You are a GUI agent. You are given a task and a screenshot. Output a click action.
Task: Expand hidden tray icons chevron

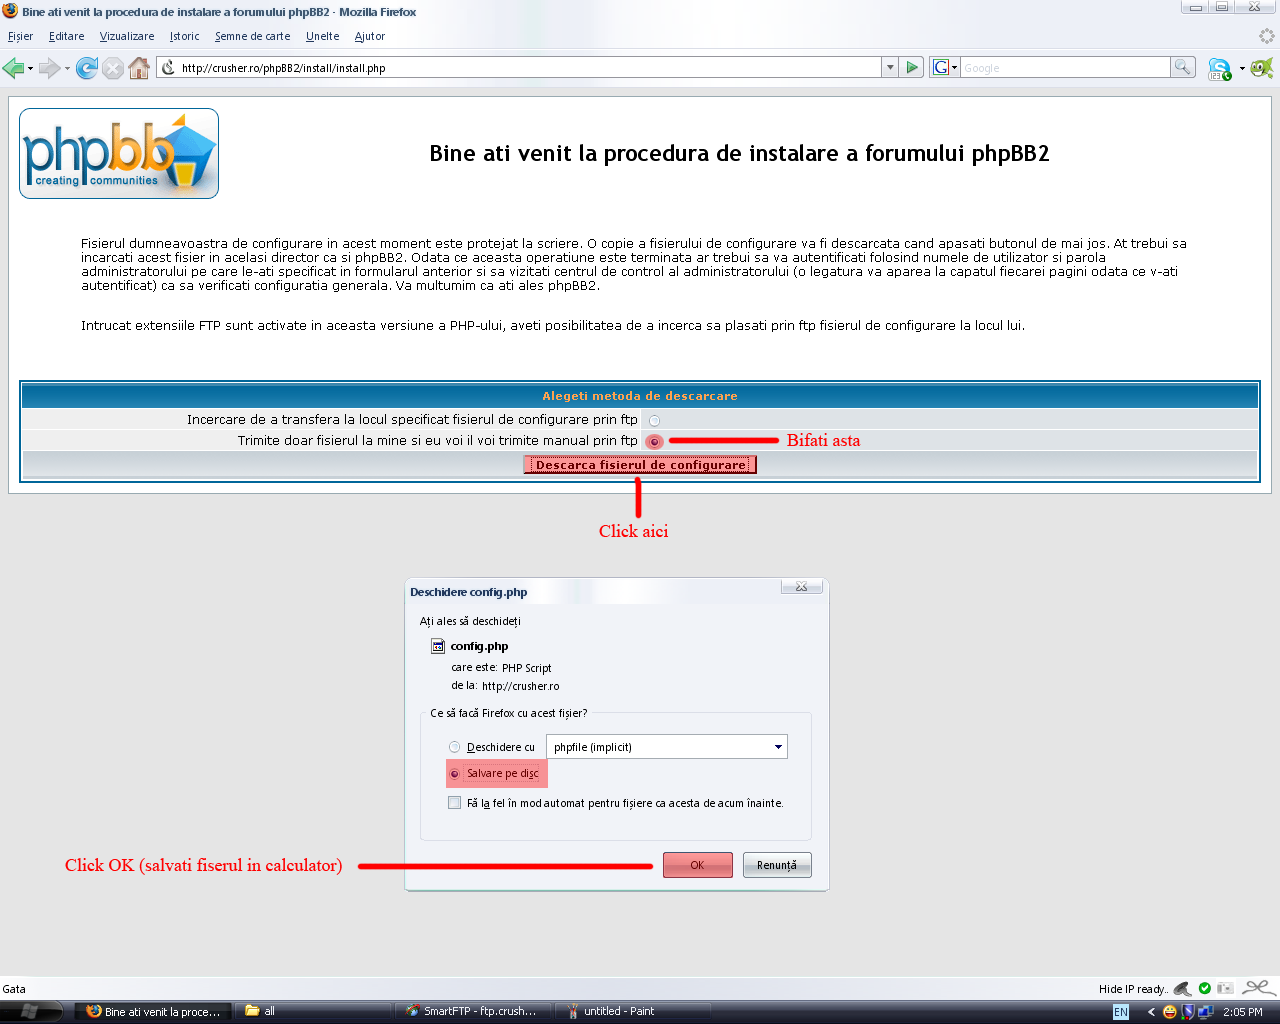click(1151, 1012)
